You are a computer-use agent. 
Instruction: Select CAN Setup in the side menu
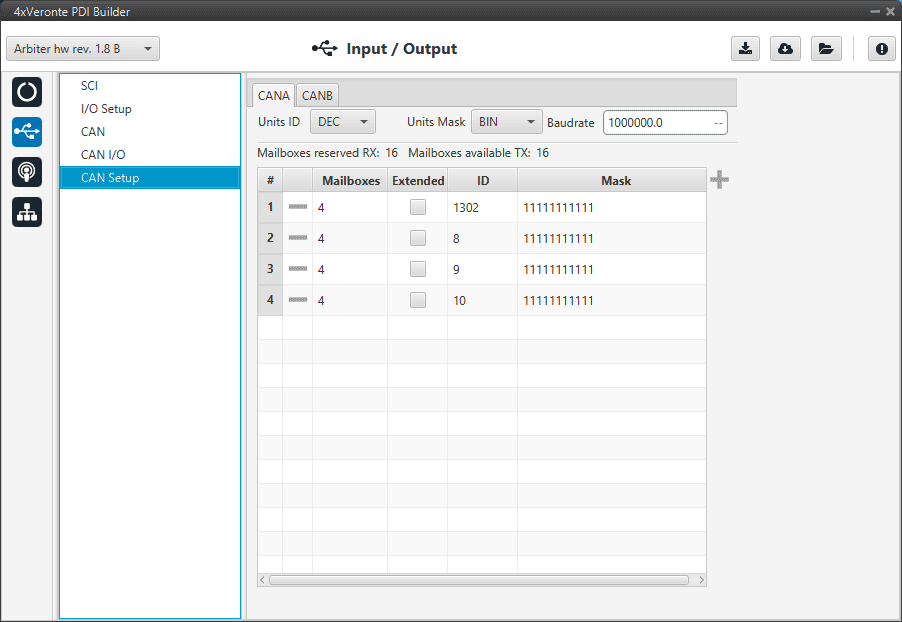[150, 178]
